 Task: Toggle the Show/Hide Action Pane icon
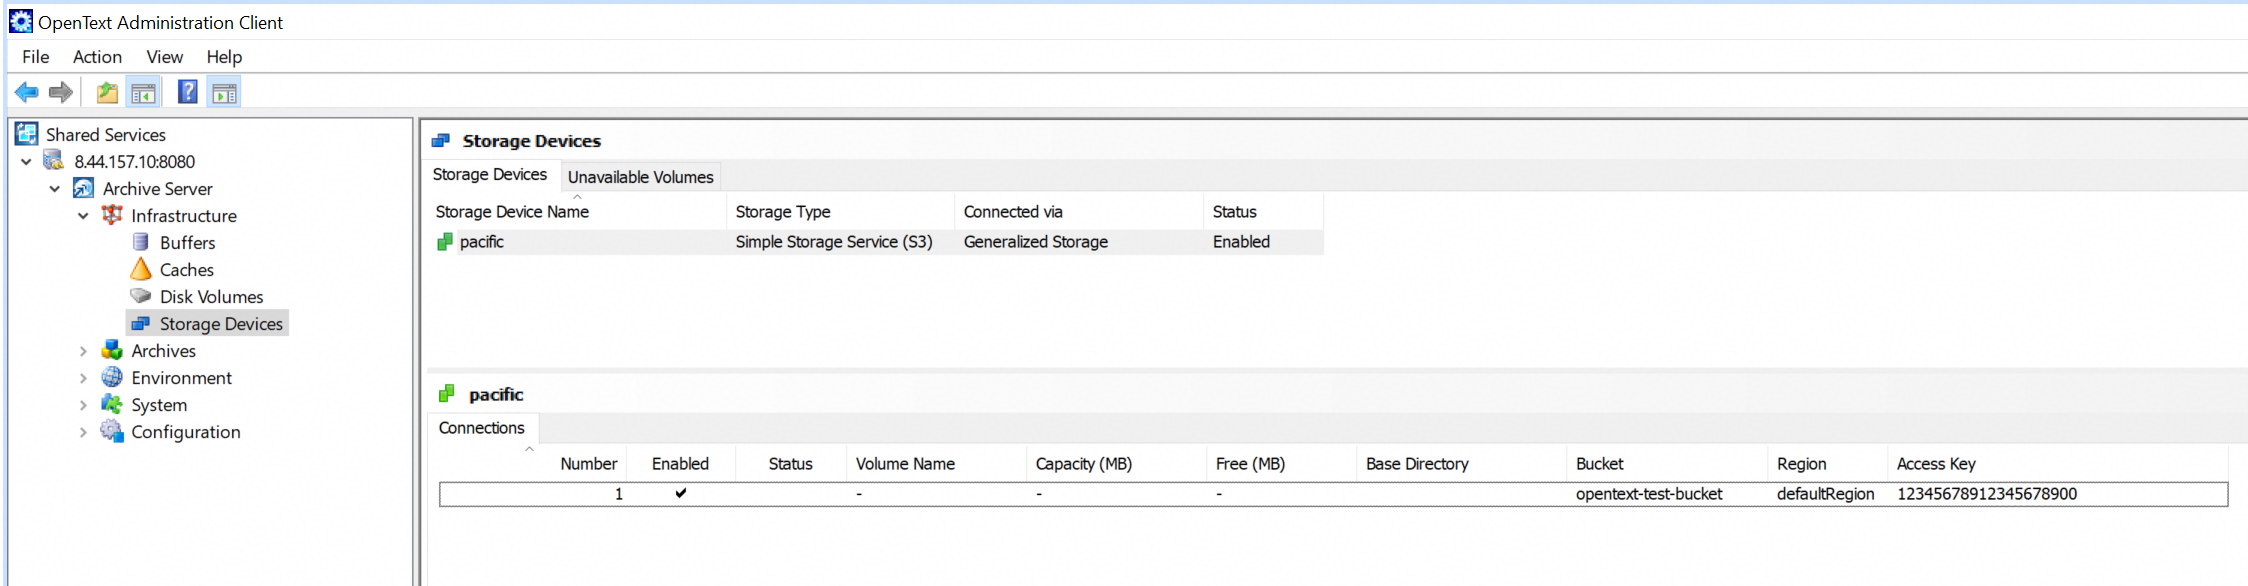[224, 93]
